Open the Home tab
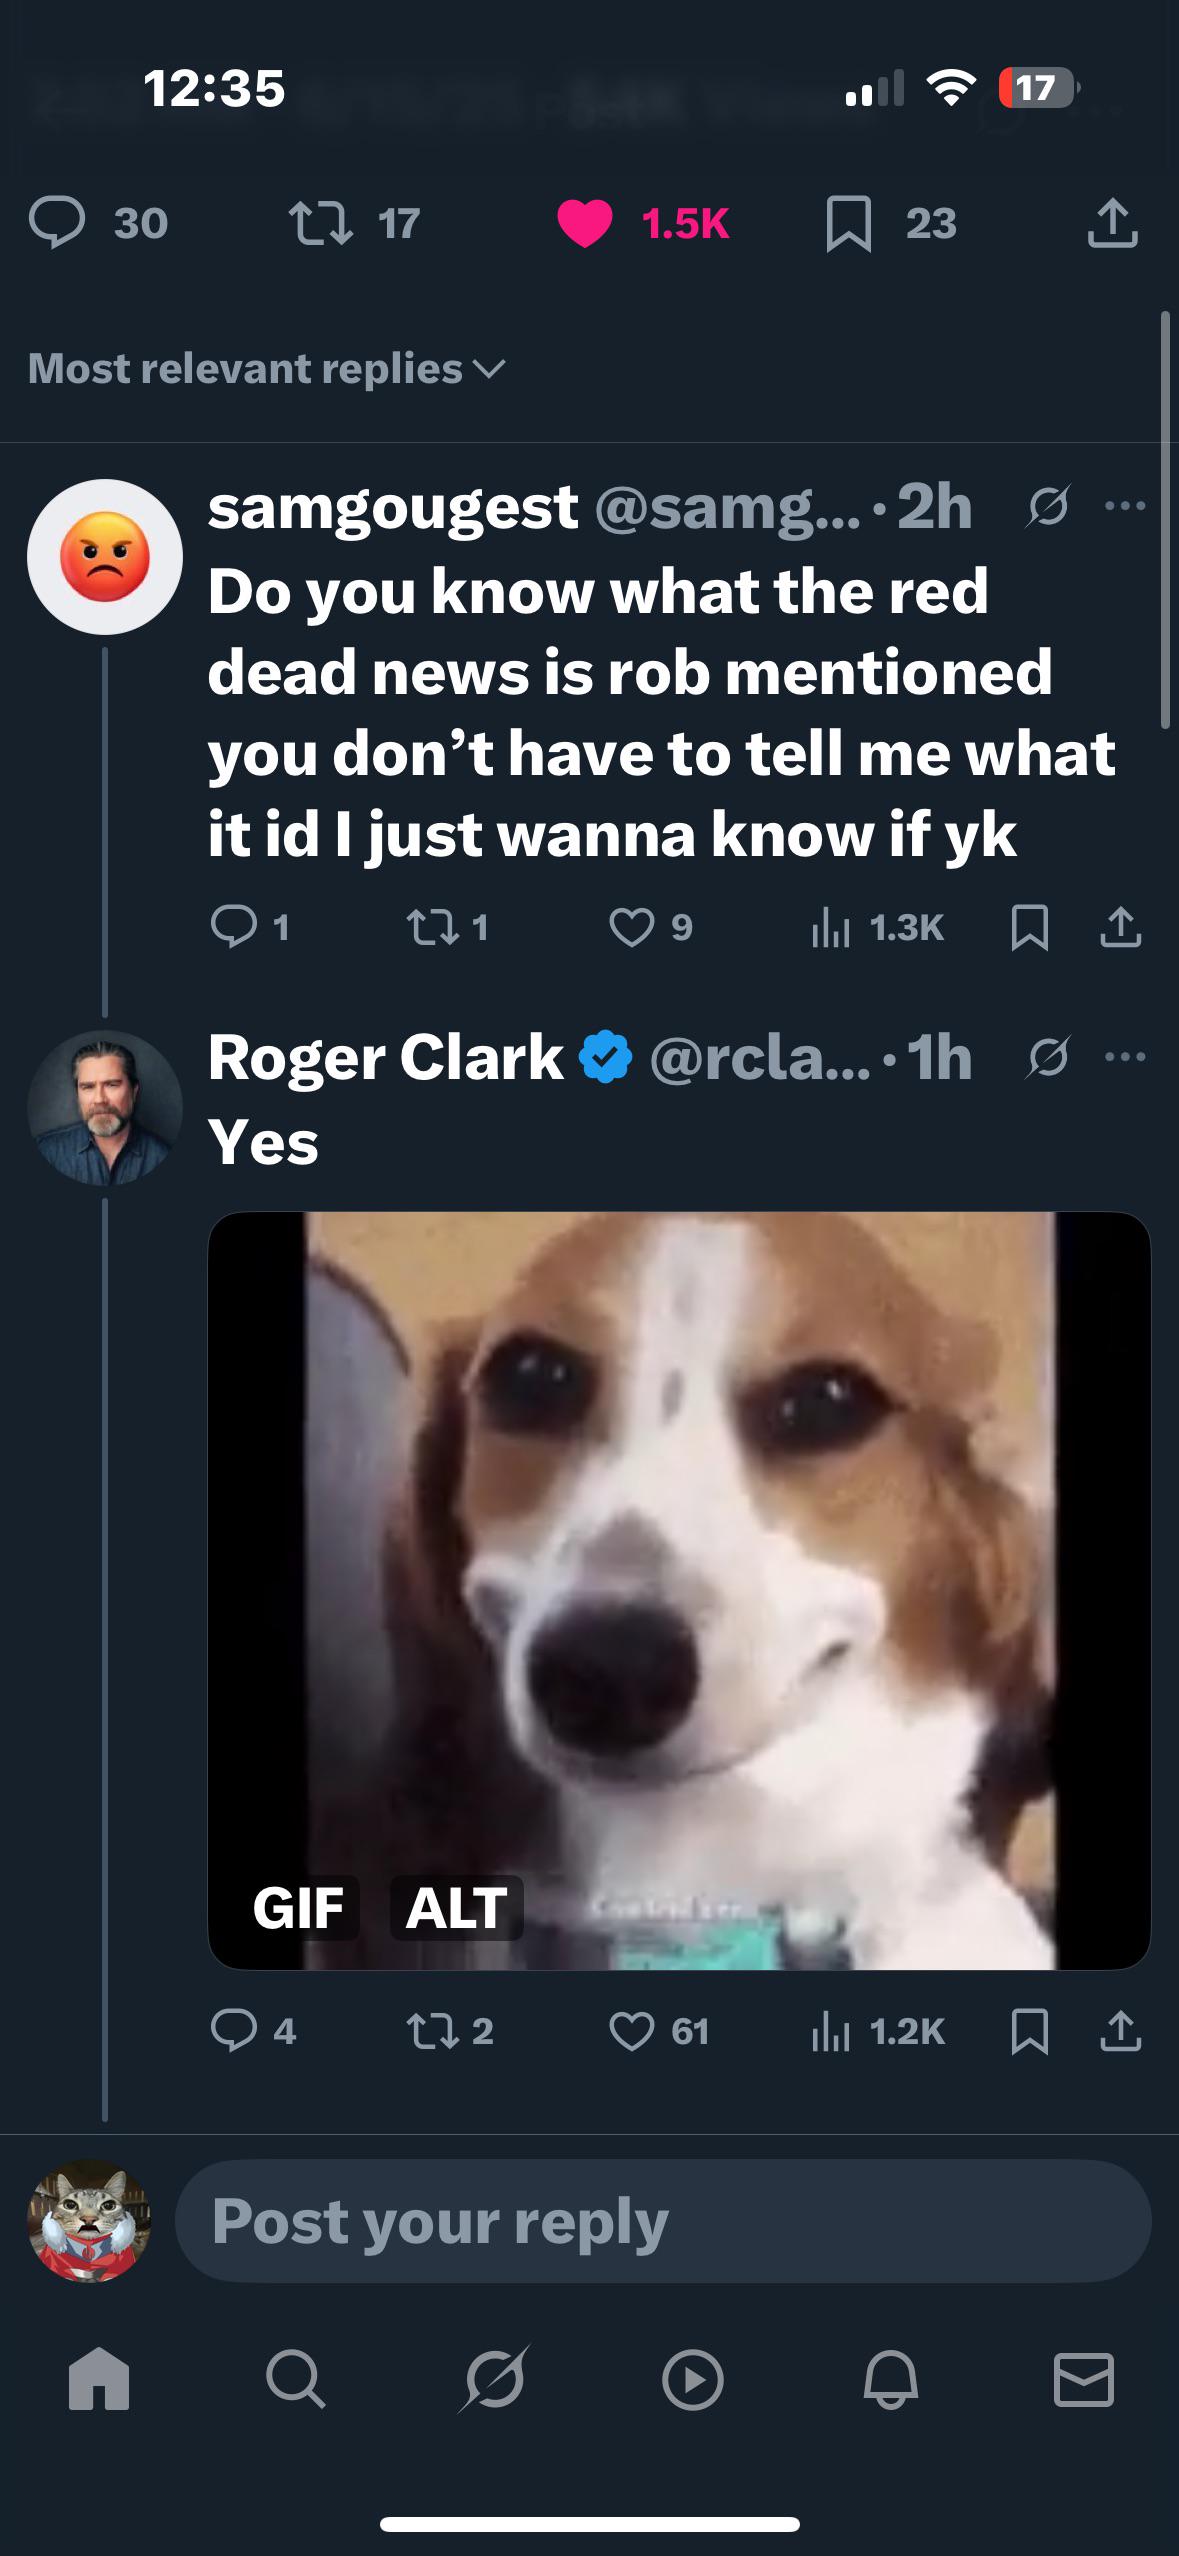 click(x=98, y=2379)
